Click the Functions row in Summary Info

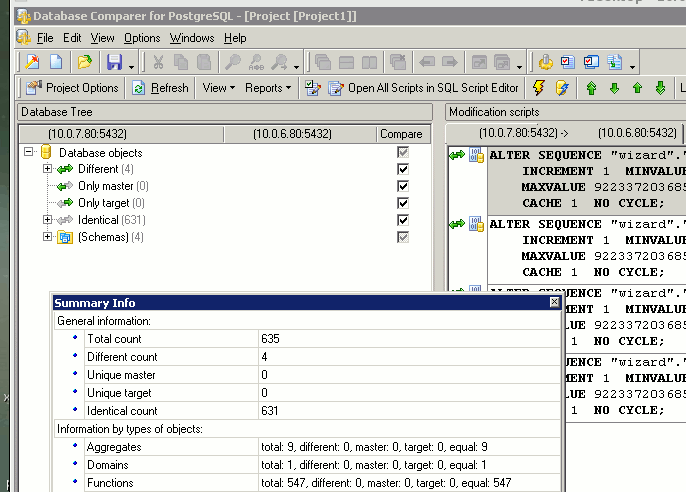click(x=307, y=483)
